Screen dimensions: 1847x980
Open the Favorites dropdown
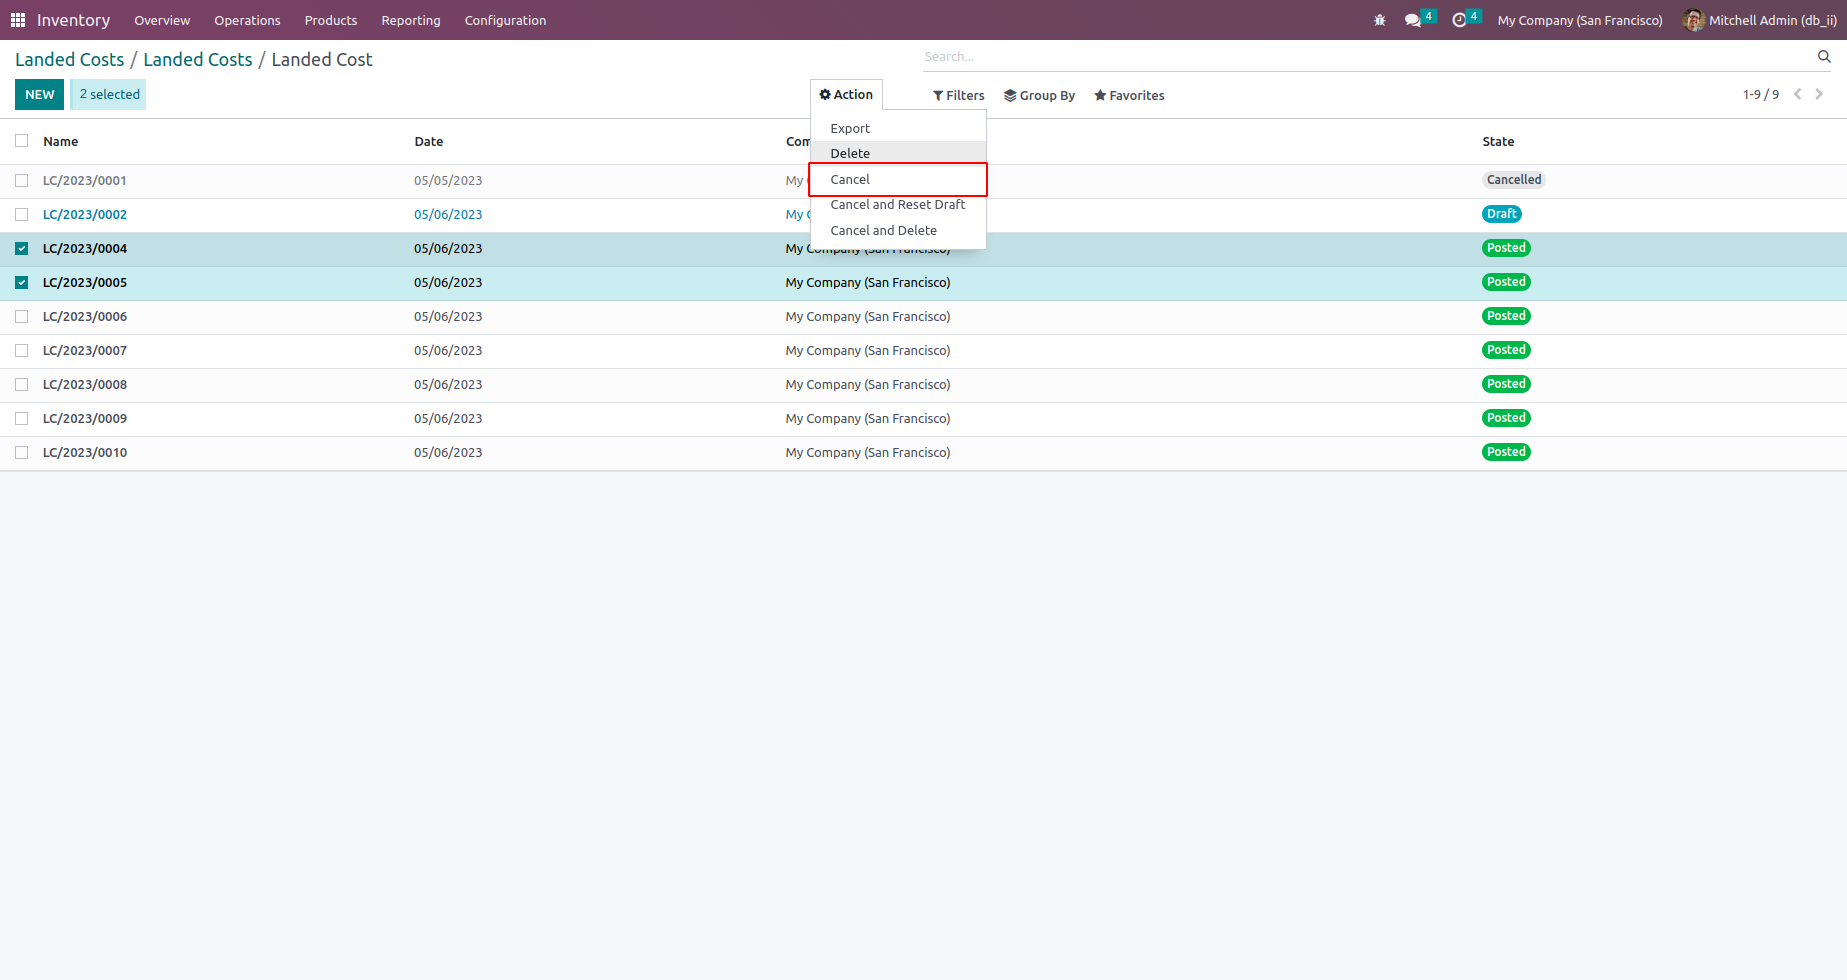[1129, 96]
